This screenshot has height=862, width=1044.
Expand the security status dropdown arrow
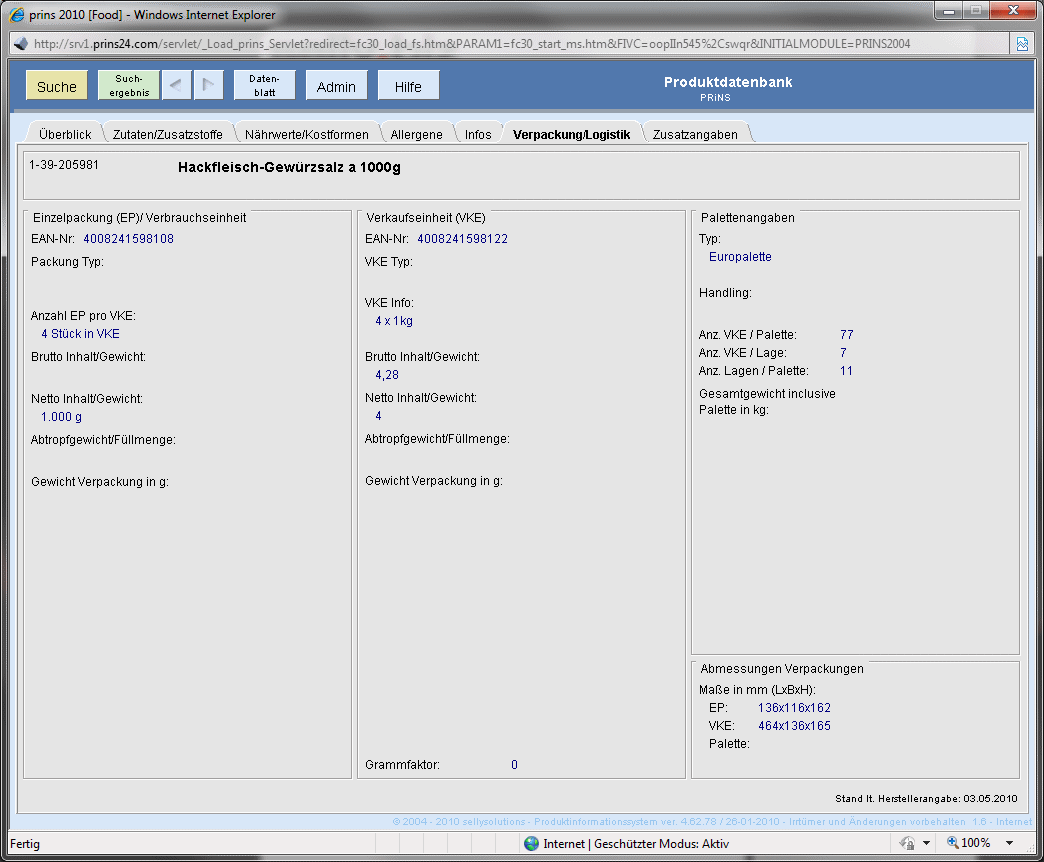pos(926,843)
